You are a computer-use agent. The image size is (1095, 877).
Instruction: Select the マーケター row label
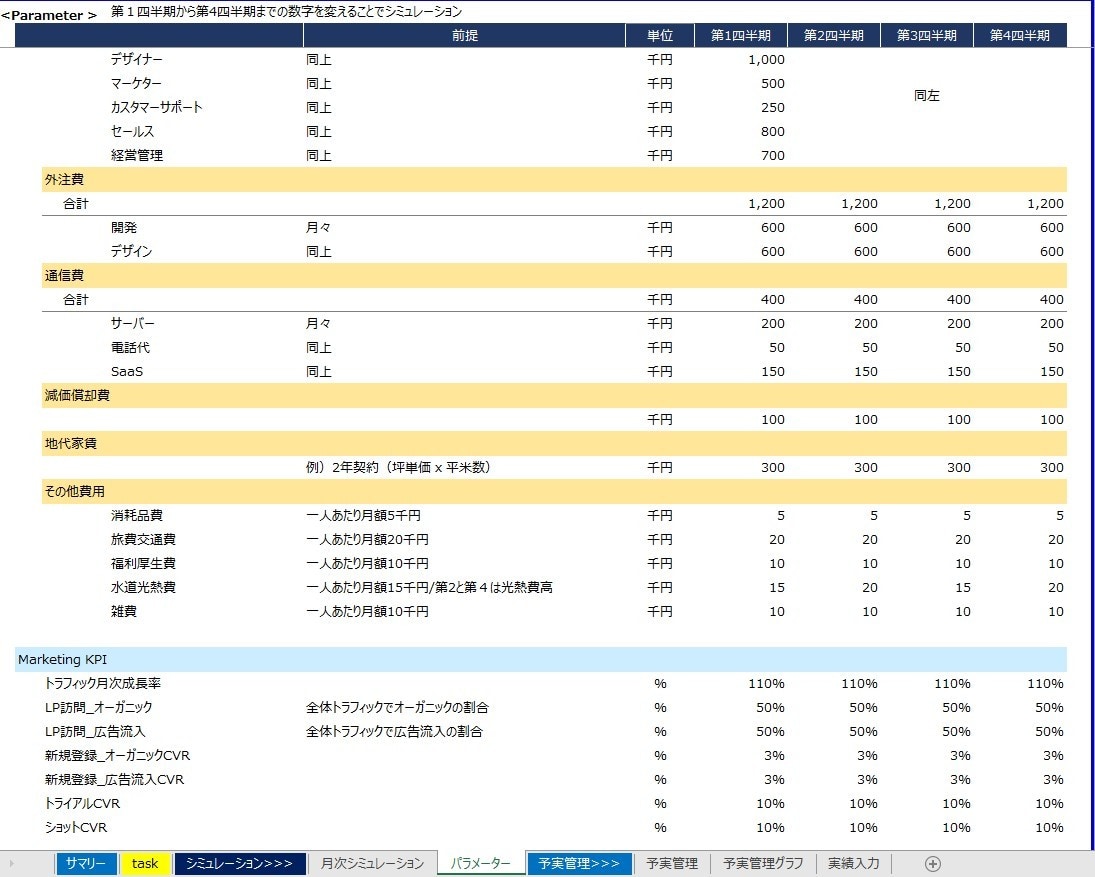136,84
